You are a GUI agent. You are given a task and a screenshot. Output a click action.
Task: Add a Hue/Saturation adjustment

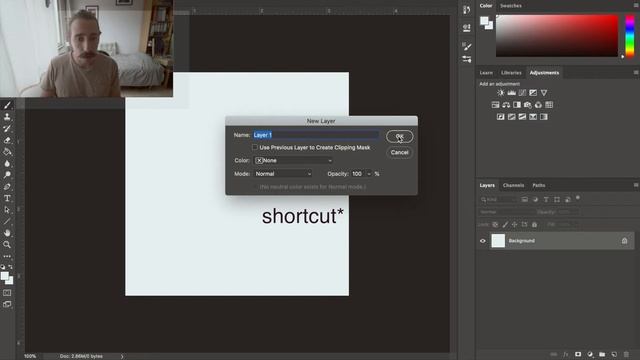(x=496, y=105)
